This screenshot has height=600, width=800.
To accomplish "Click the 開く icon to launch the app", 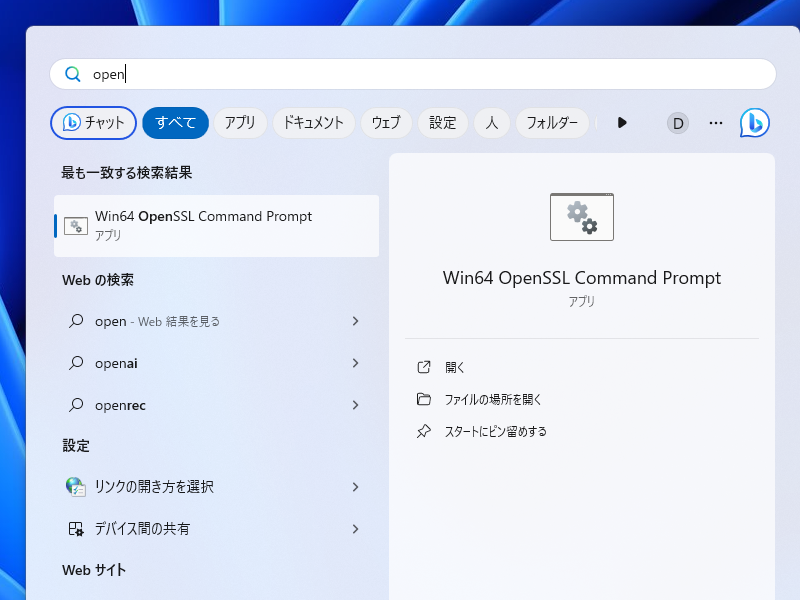I will [425, 367].
